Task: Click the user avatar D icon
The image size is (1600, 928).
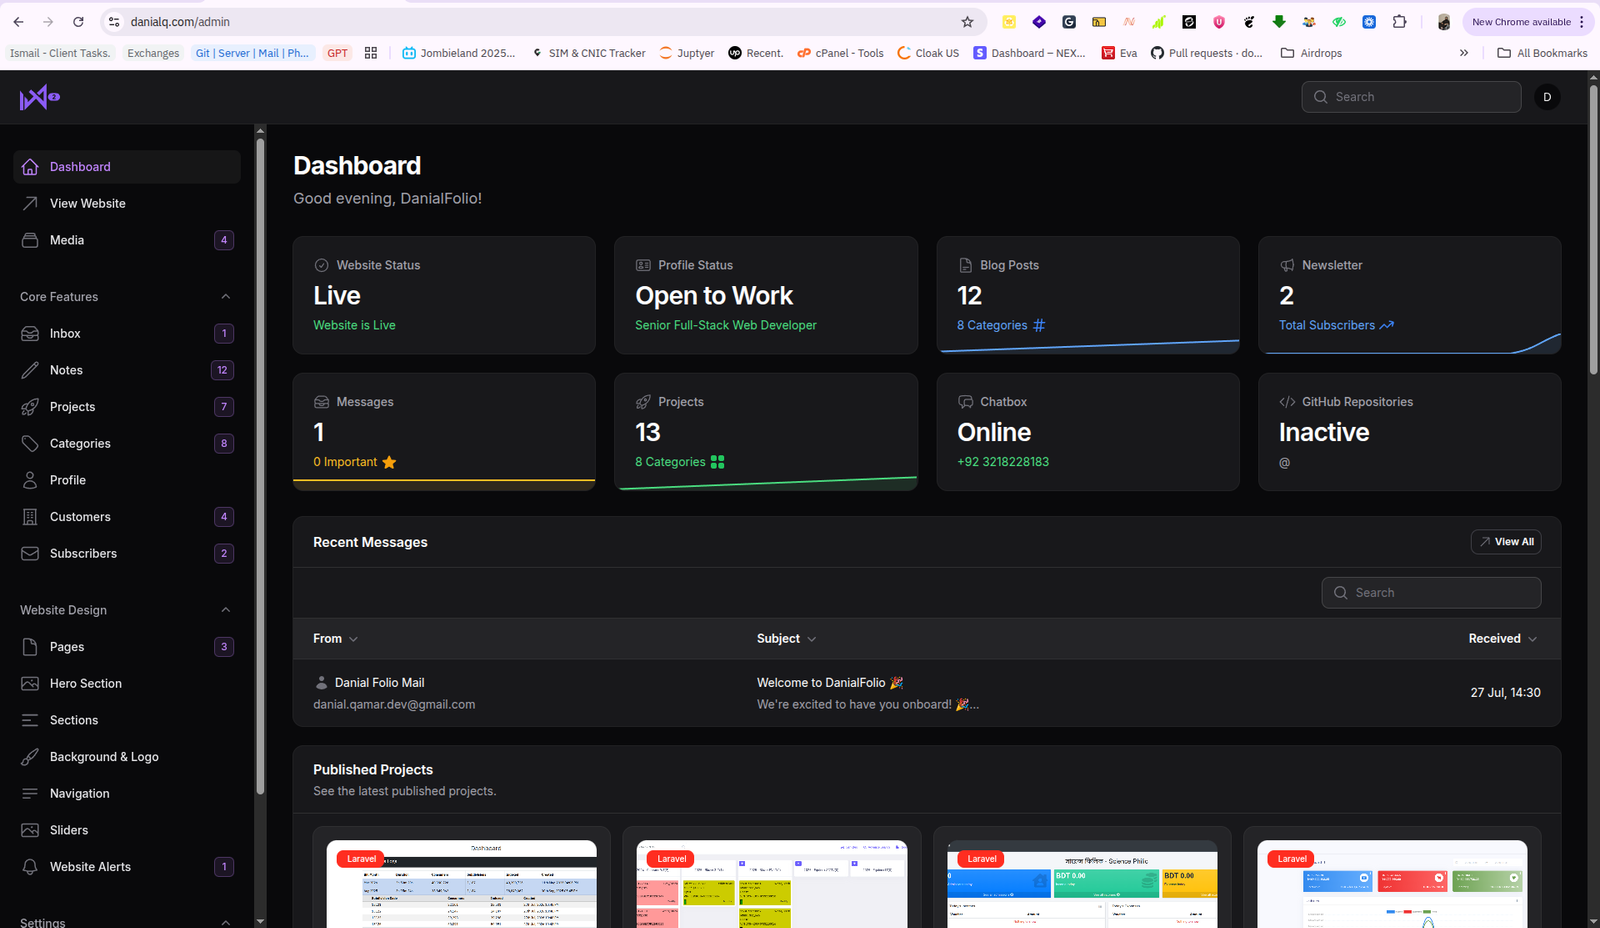Action: point(1547,97)
